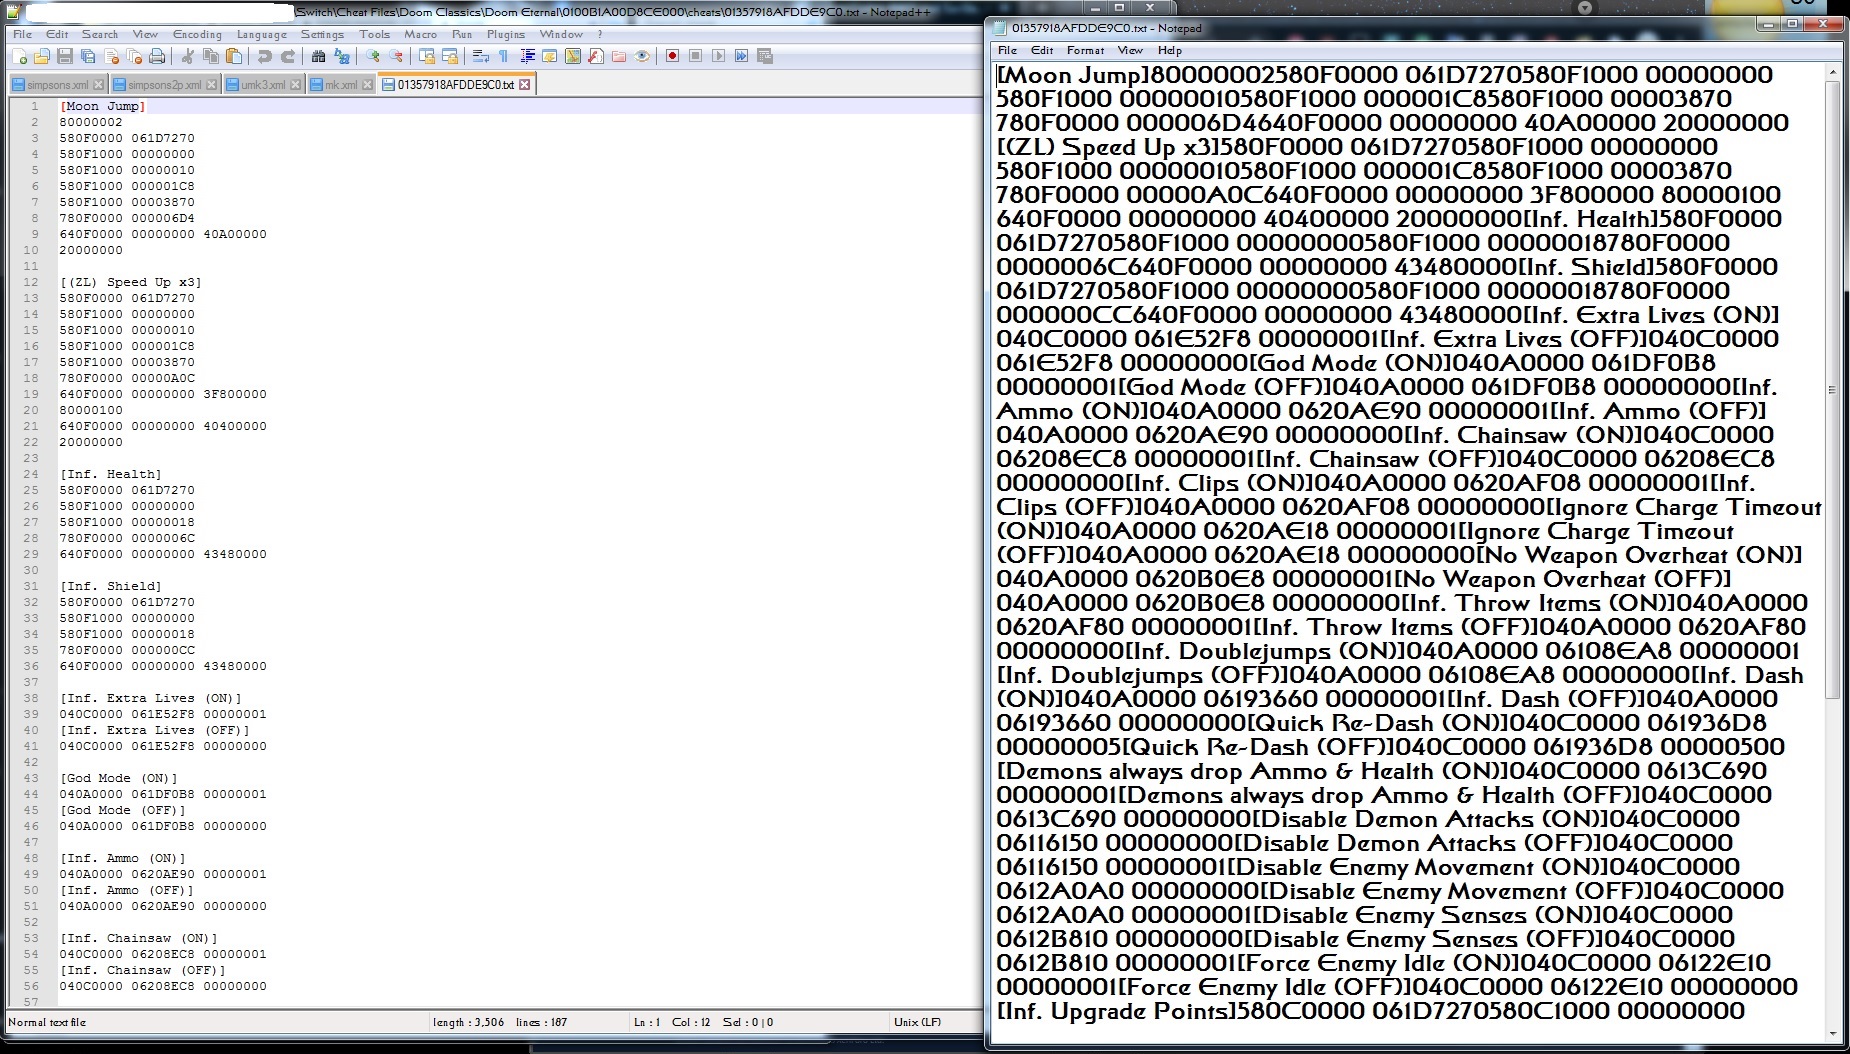Screen dimensions: 1850x1054
Task: Toggle show all characters pilcrow icon
Action: (x=504, y=56)
